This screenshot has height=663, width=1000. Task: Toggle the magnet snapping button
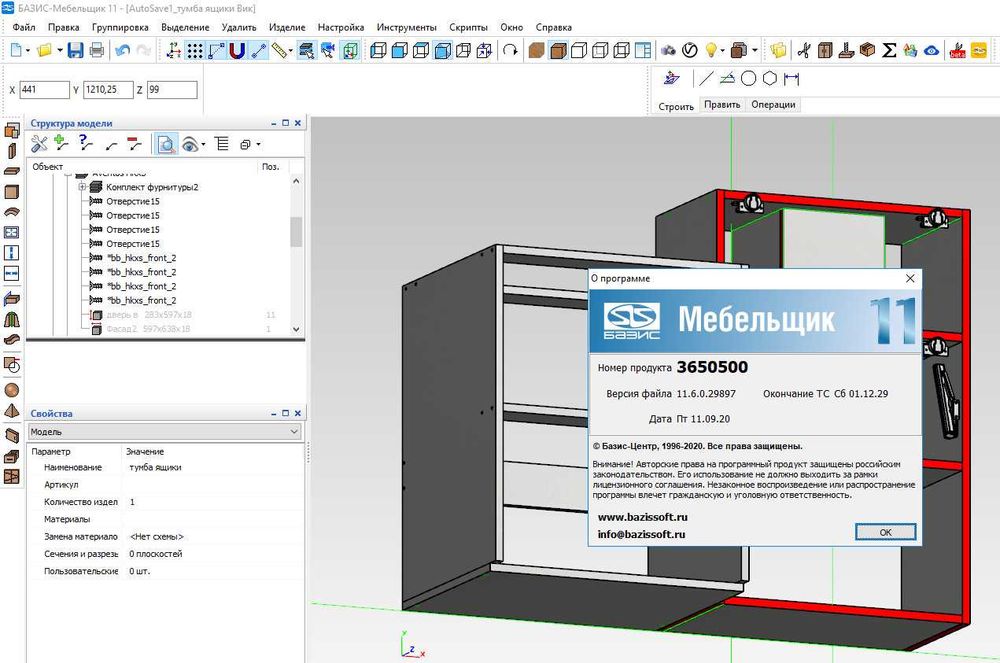pyautogui.click(x=237, y=50)
